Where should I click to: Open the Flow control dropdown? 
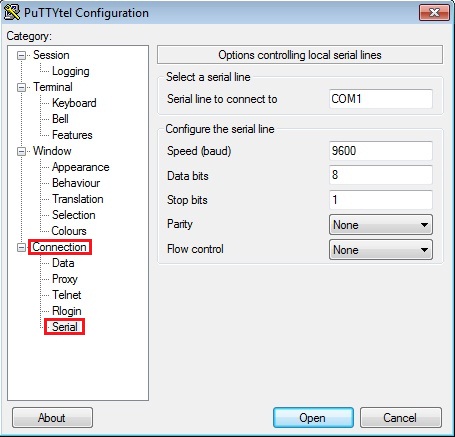coord(381,250)
